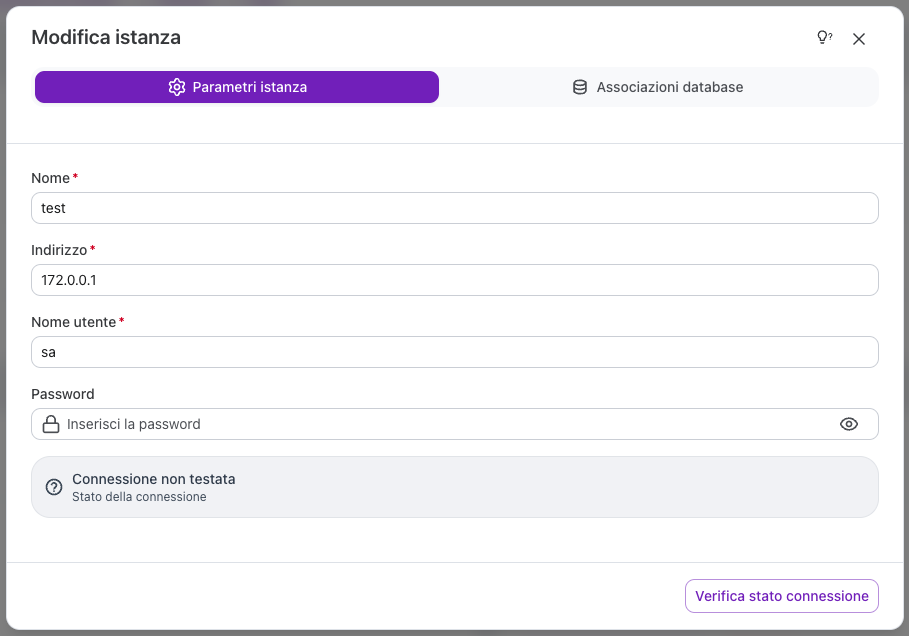Select the Nome utente field
This screenshot has width=909, height=636.
point(454,352)
